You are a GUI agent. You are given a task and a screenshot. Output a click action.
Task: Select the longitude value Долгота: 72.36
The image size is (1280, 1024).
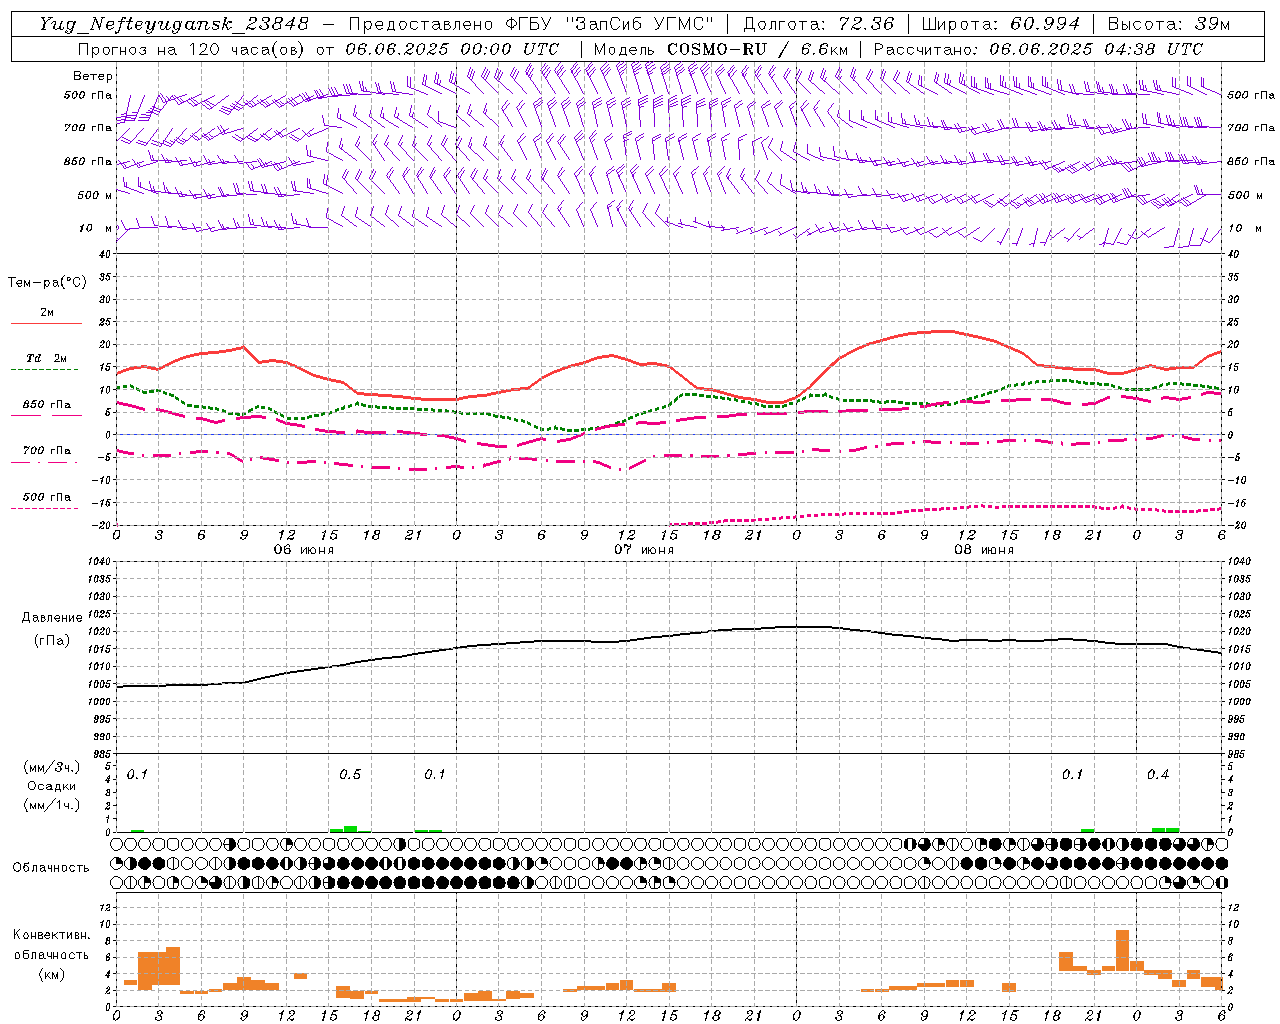(x=818, y=24)
